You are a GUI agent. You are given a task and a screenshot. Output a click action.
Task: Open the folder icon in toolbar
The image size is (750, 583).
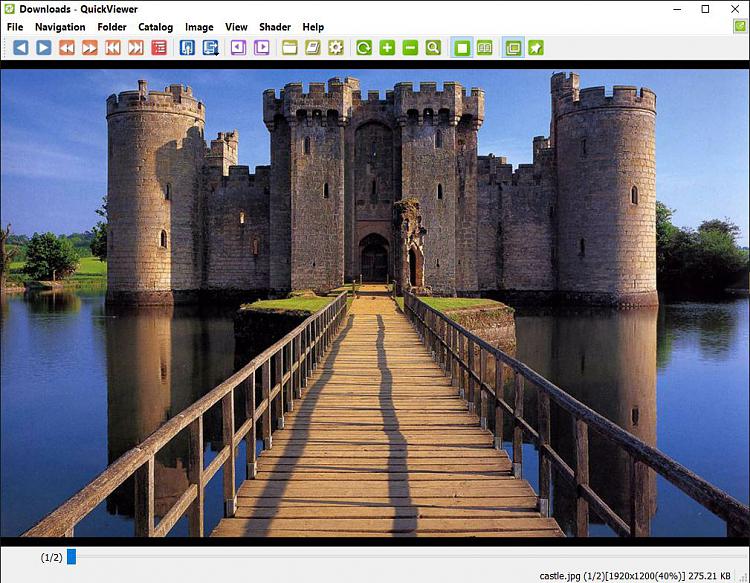coord(289,48)
